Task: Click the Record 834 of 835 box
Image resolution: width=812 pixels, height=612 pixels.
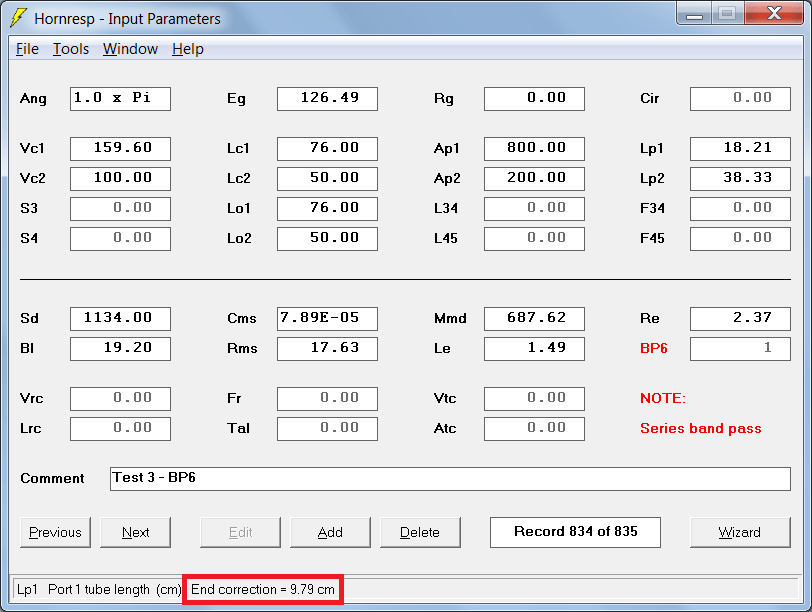Action: (575, 532)
